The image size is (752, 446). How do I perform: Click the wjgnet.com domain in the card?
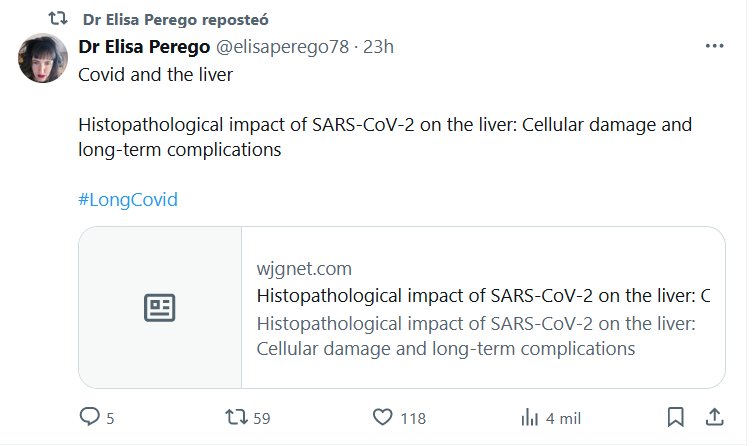click(x=304, y=269)
